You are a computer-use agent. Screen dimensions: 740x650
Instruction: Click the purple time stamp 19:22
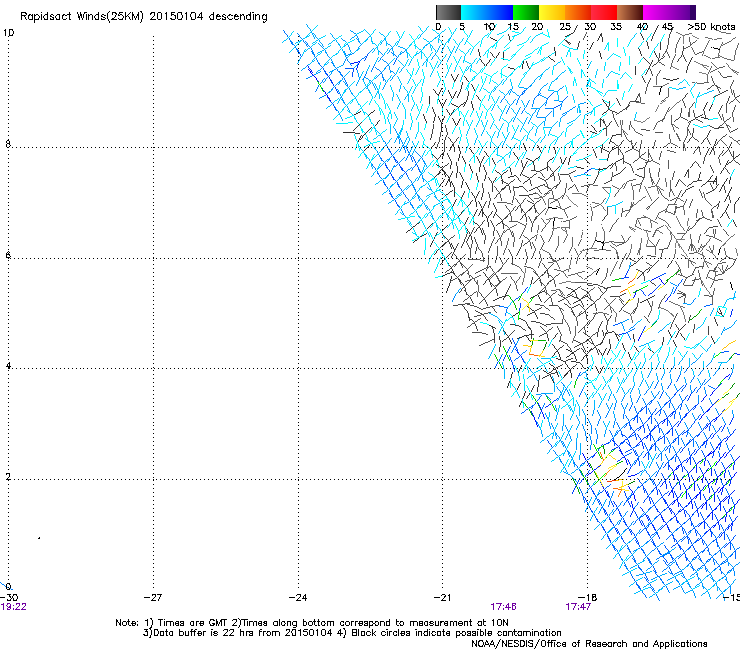(x=13, y=607)
